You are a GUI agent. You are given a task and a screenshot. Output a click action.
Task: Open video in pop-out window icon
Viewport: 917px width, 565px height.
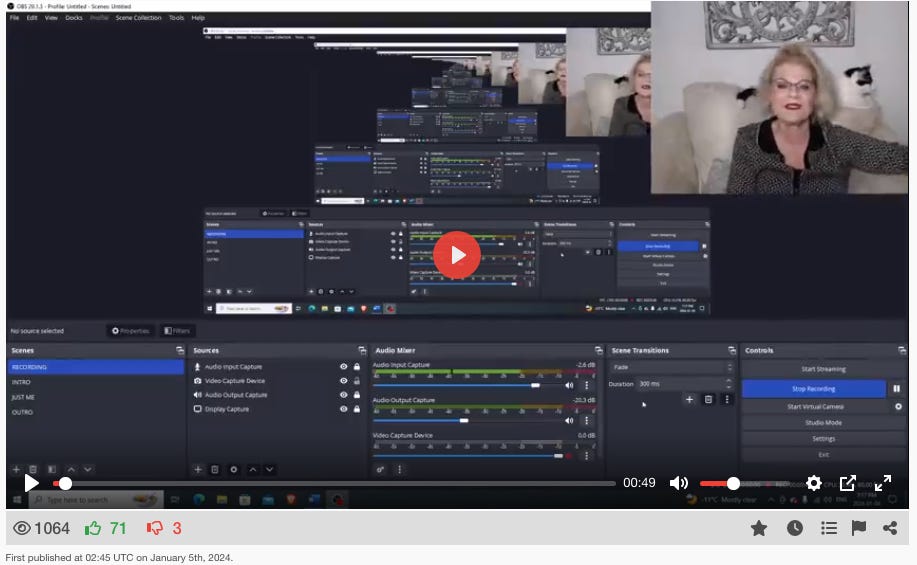click(x=847, y=483)
